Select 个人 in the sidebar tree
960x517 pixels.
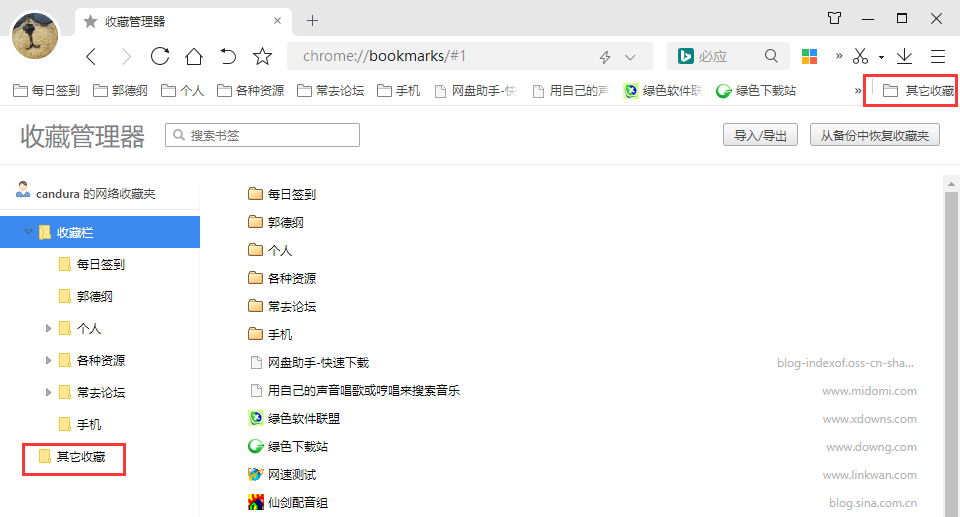(x=80, y=328)
